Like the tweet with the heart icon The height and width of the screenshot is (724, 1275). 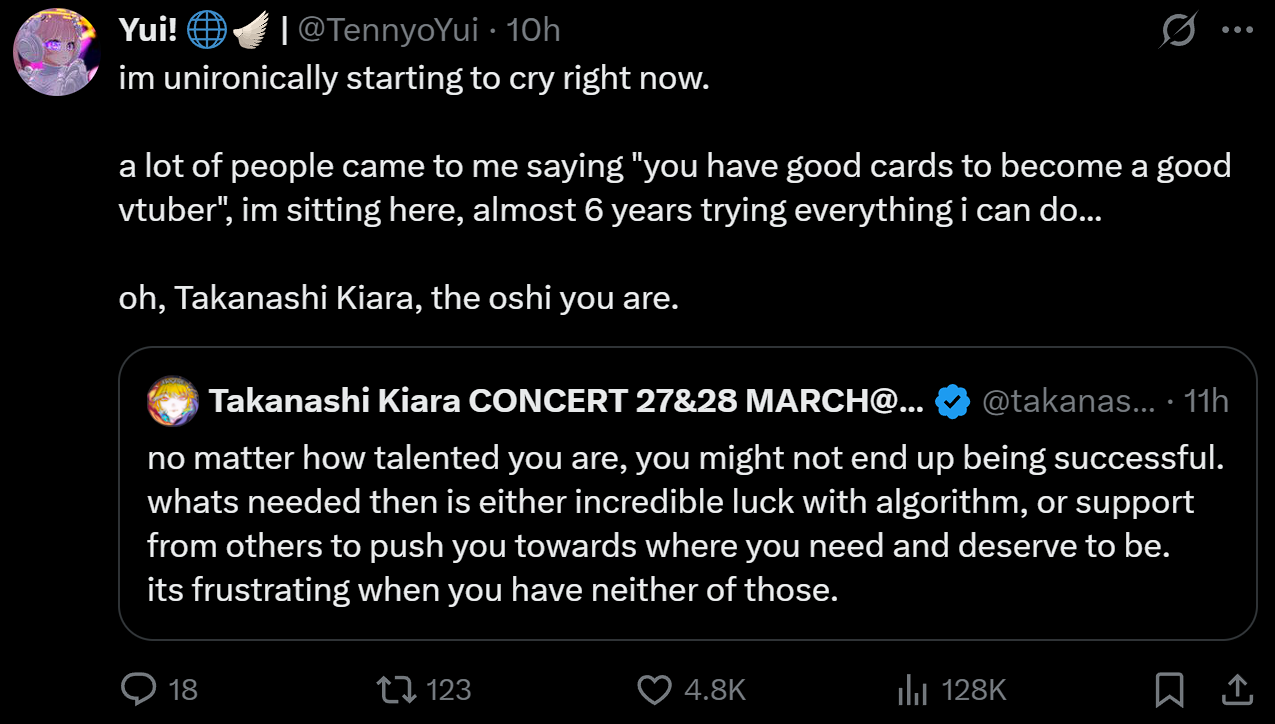point(655,689)
